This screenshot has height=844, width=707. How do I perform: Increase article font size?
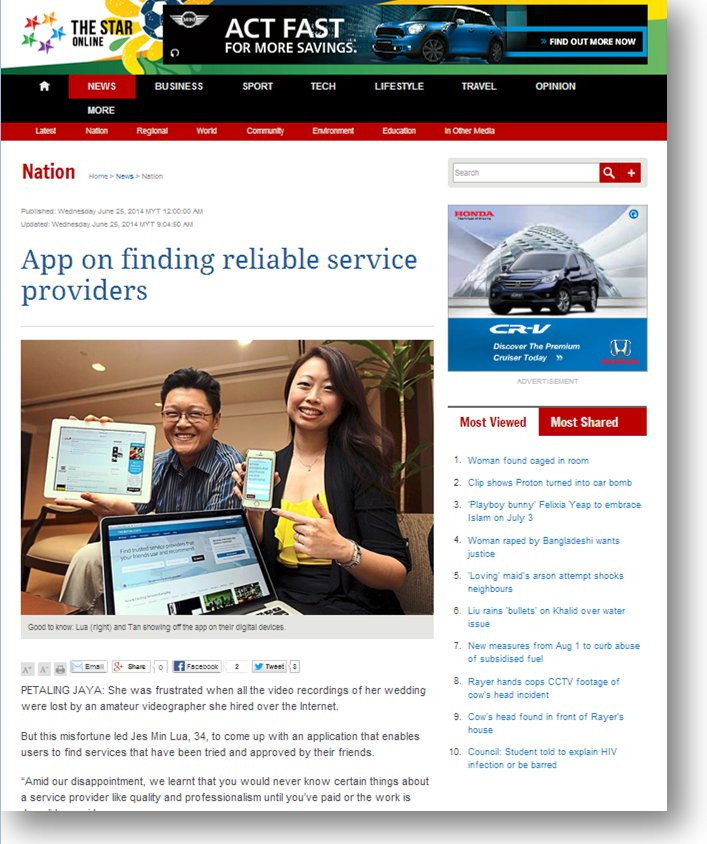pyautogui.click(x=27, y=669)
